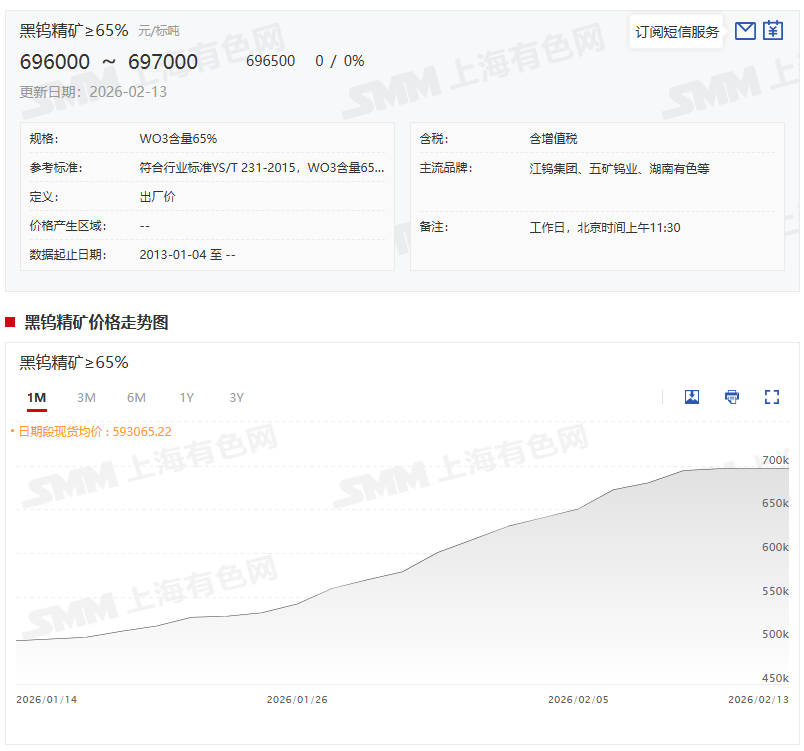Switch chart to 1Y range

point(187,398)
